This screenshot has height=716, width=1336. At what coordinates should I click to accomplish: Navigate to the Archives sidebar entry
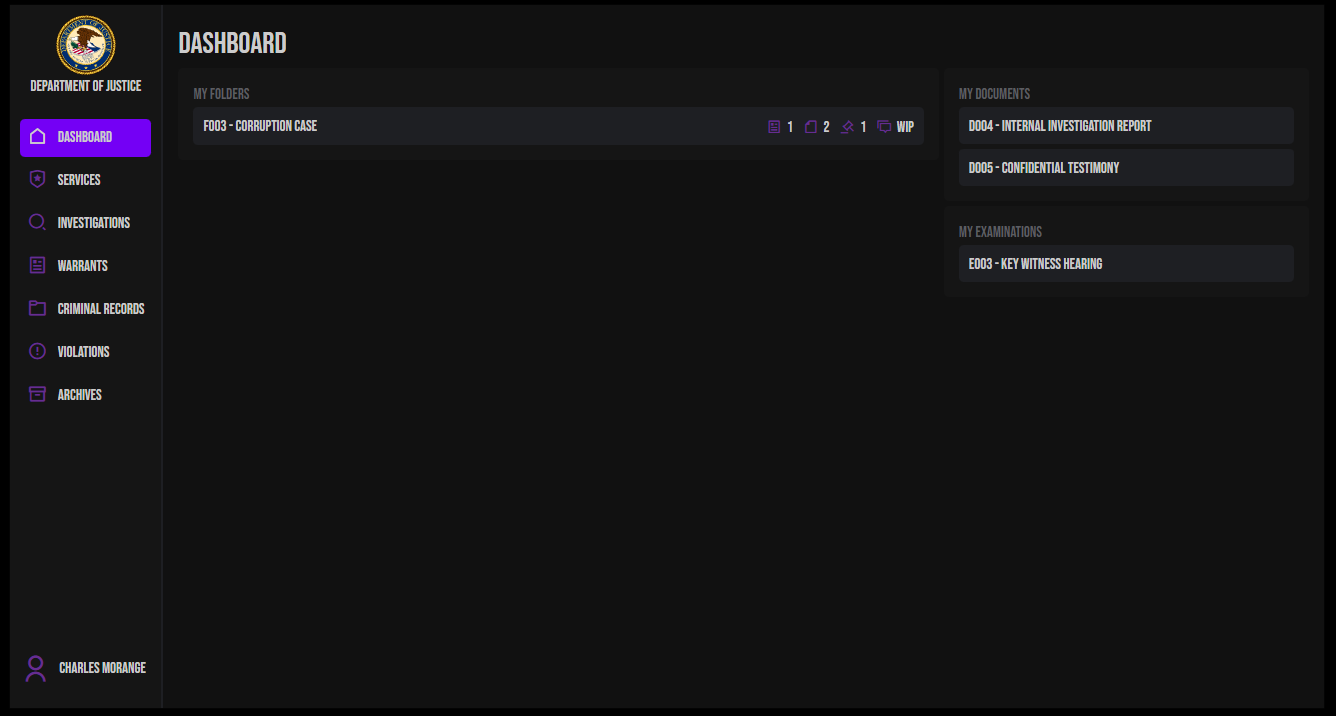coord(80,394)
